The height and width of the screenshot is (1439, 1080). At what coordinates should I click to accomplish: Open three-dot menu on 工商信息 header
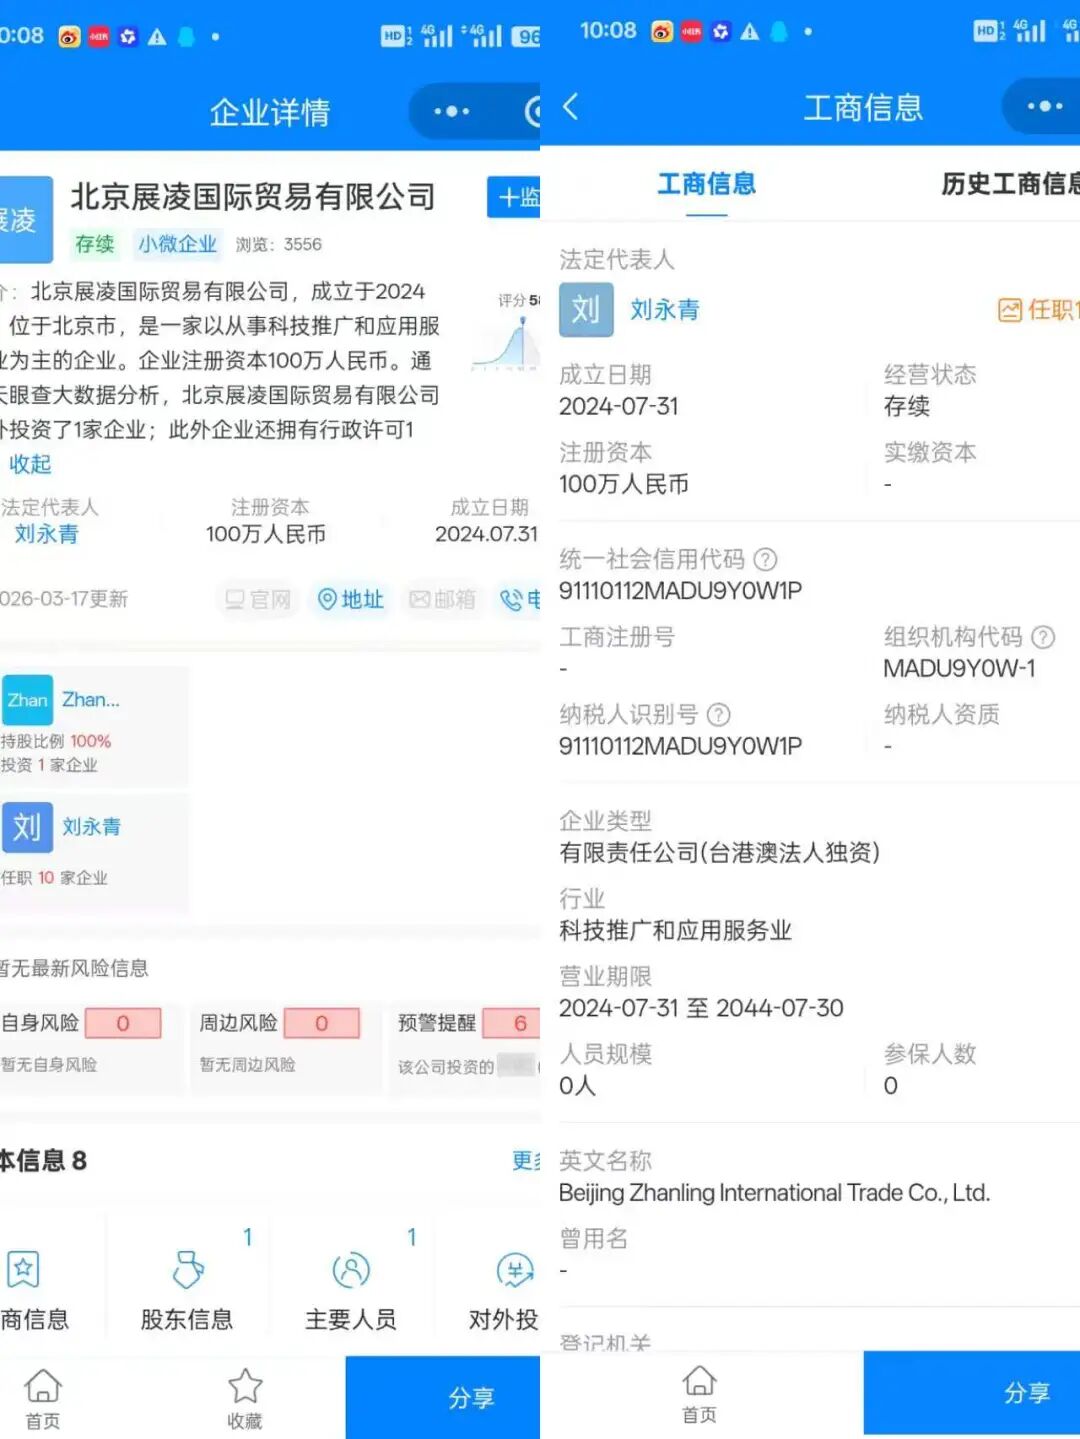pos(1044,106)
